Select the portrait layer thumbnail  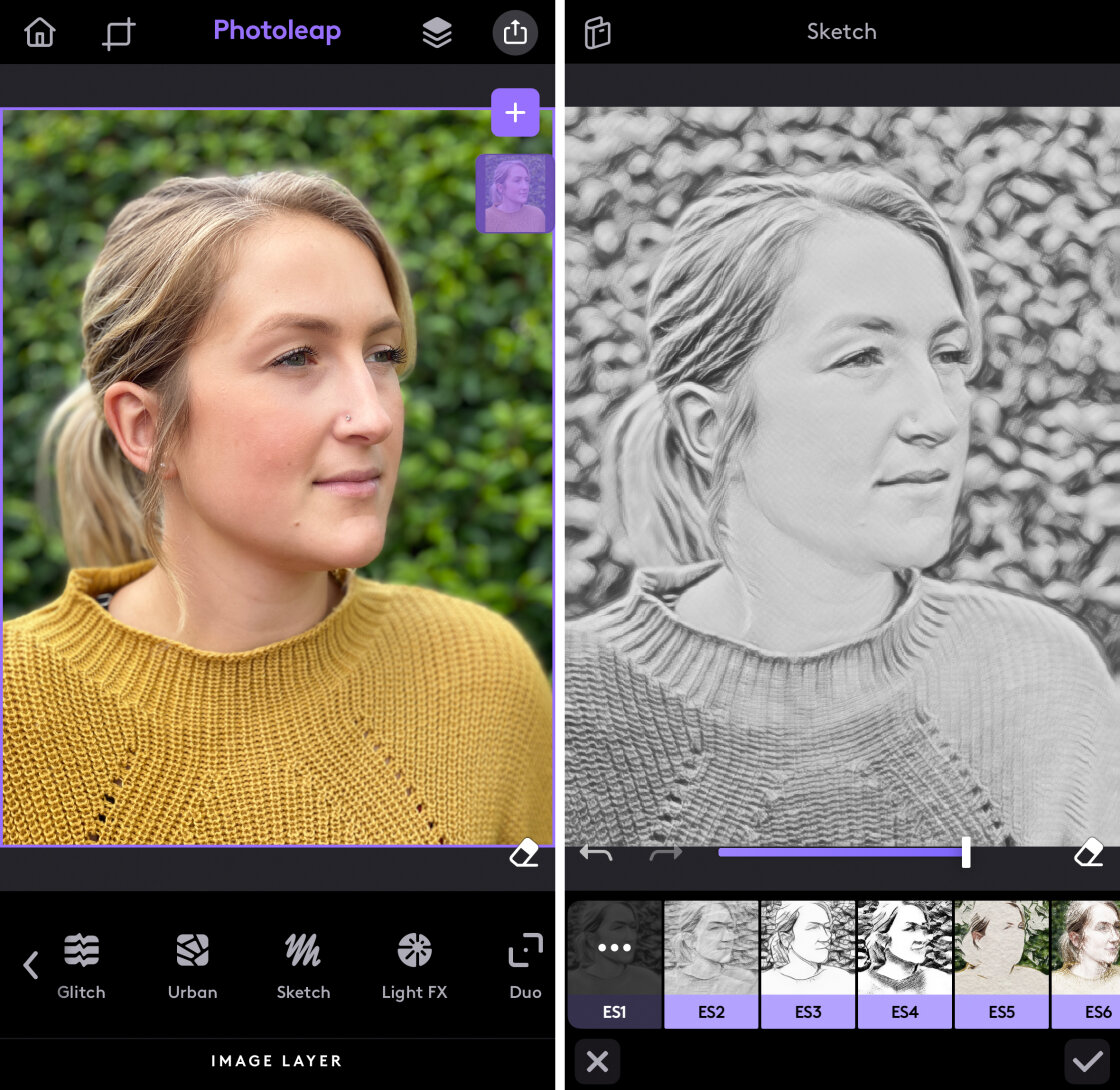tap(514, 194)
